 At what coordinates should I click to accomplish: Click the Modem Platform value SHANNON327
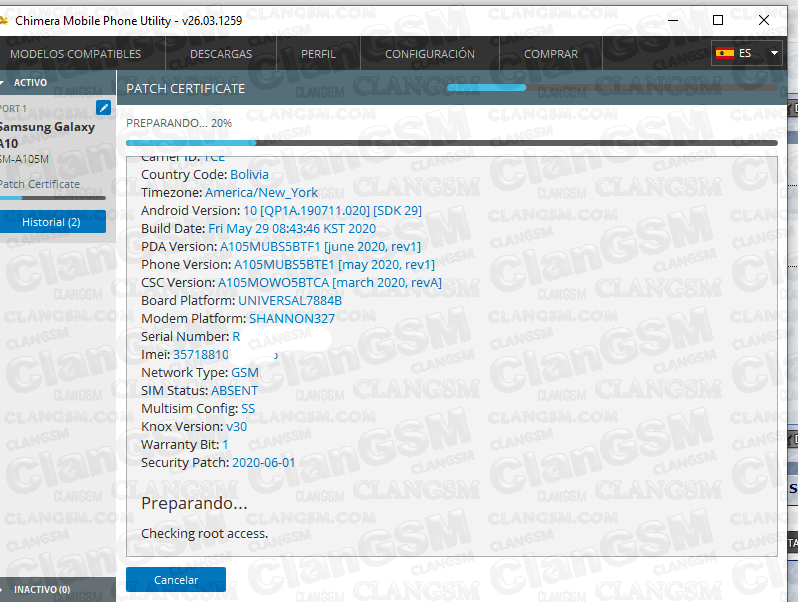[292, 319]
